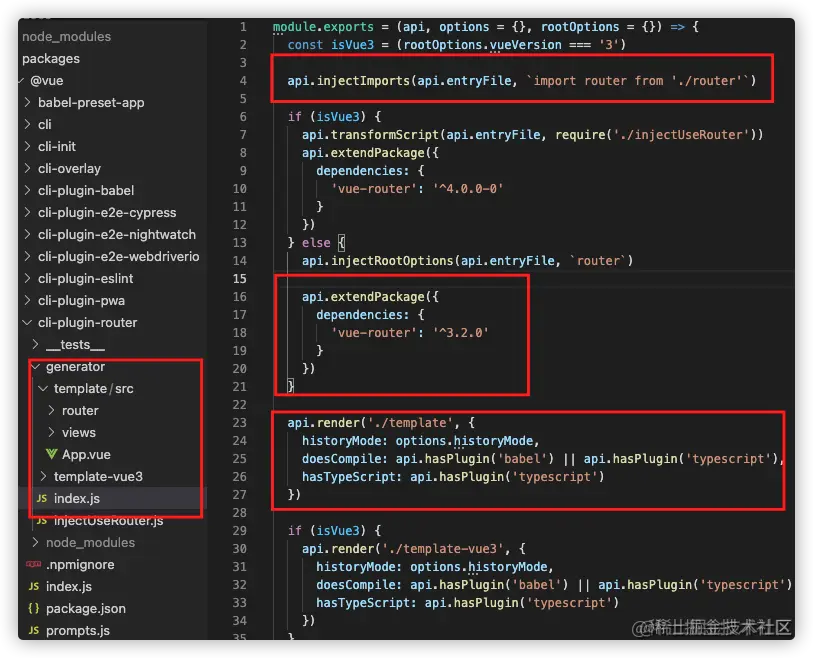
Task: Click the '^4.0.0-0' version string
Action: click(468, 189)
